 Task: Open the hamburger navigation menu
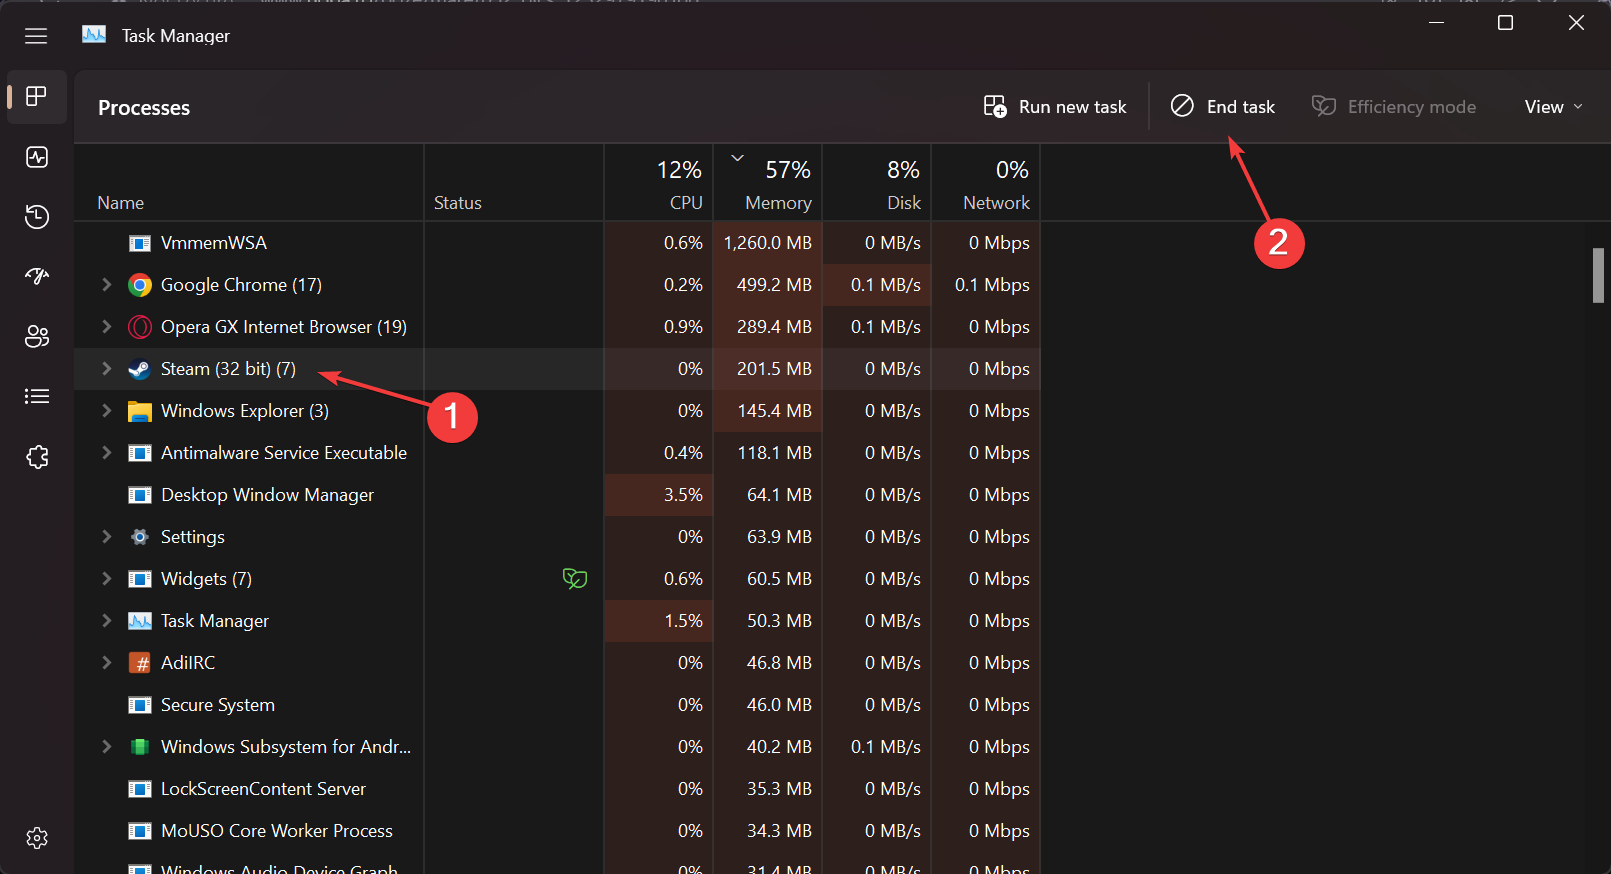[36, 36]
